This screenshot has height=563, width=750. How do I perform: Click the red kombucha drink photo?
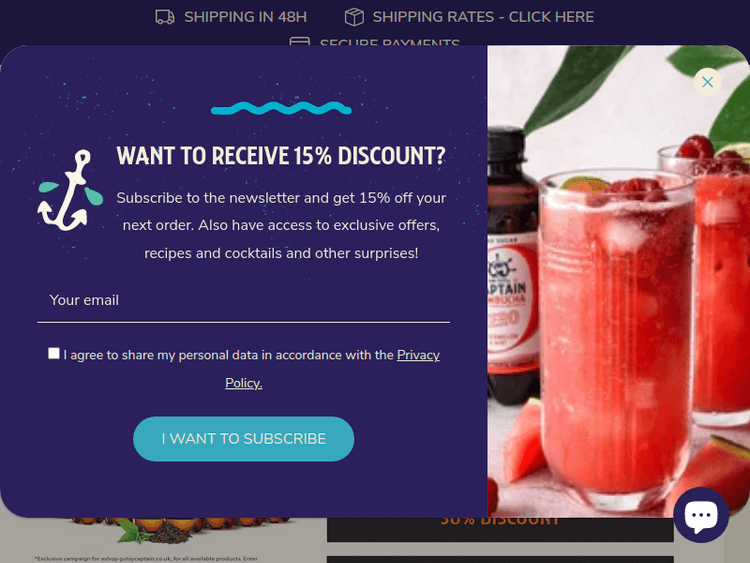(x=618, y=281)
